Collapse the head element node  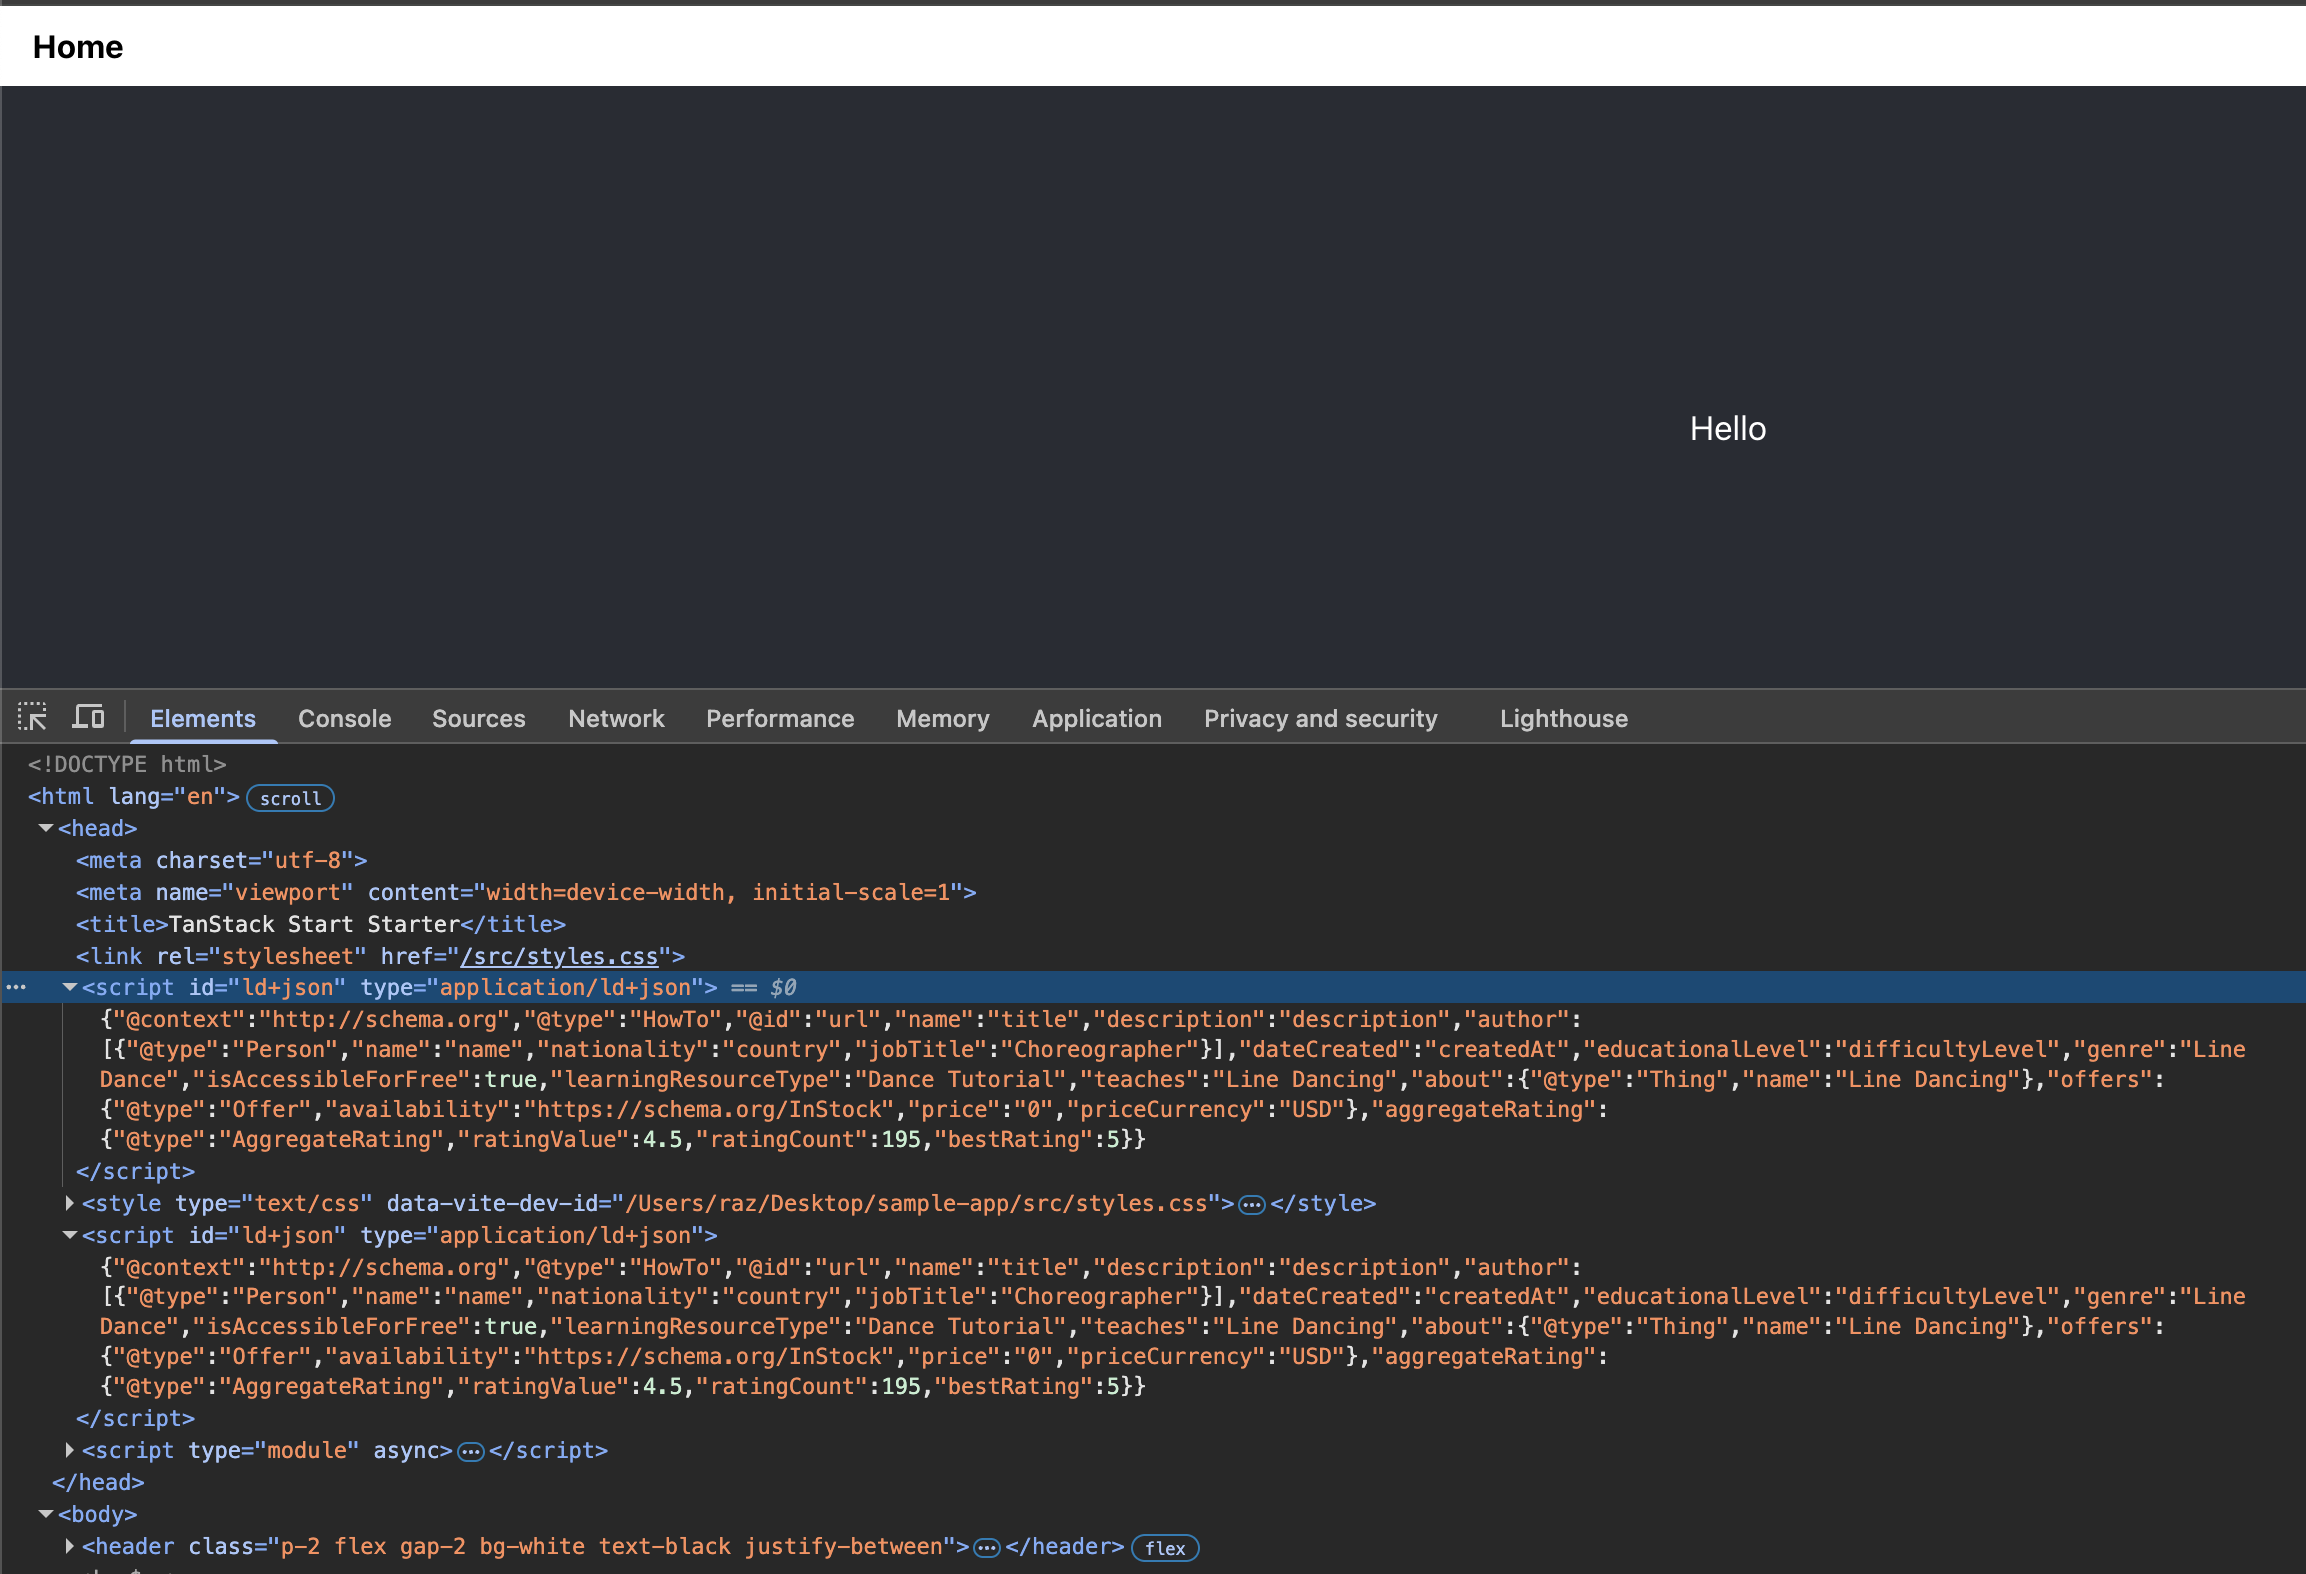pos(46,828)
